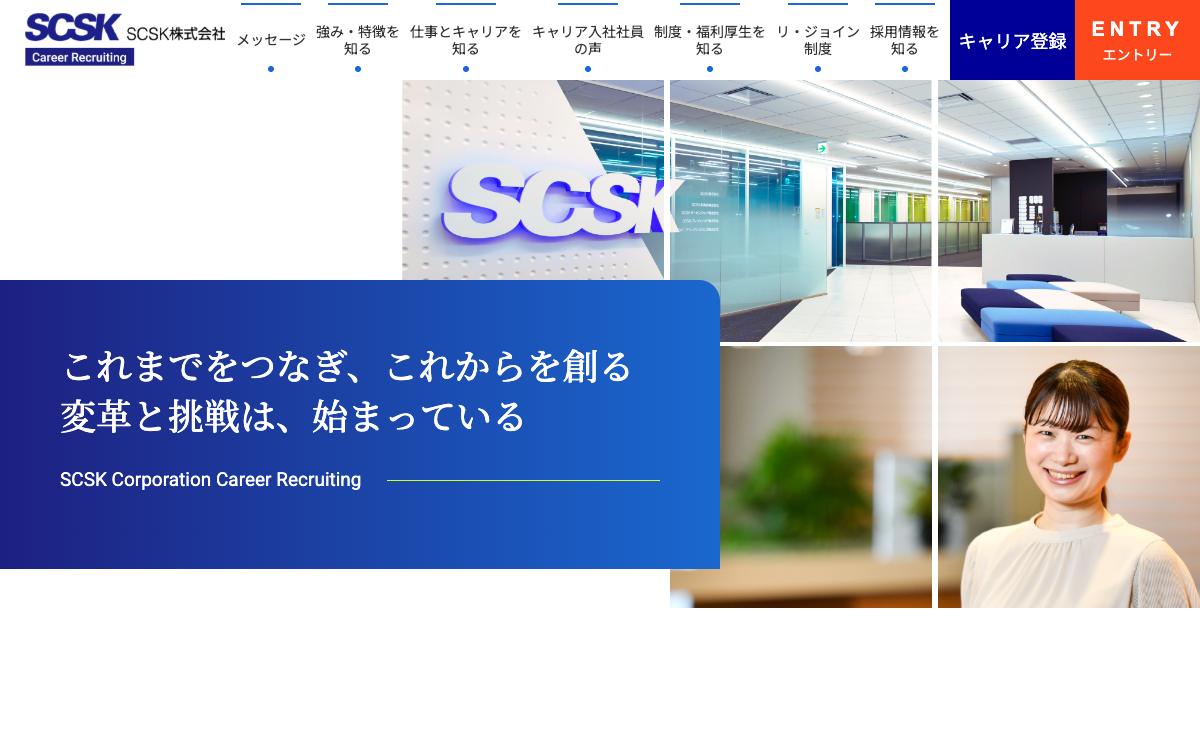1200x750 pixels.
Task: Expand dropdown dot under 仕事とキャリアを知る
Action: 466,69
